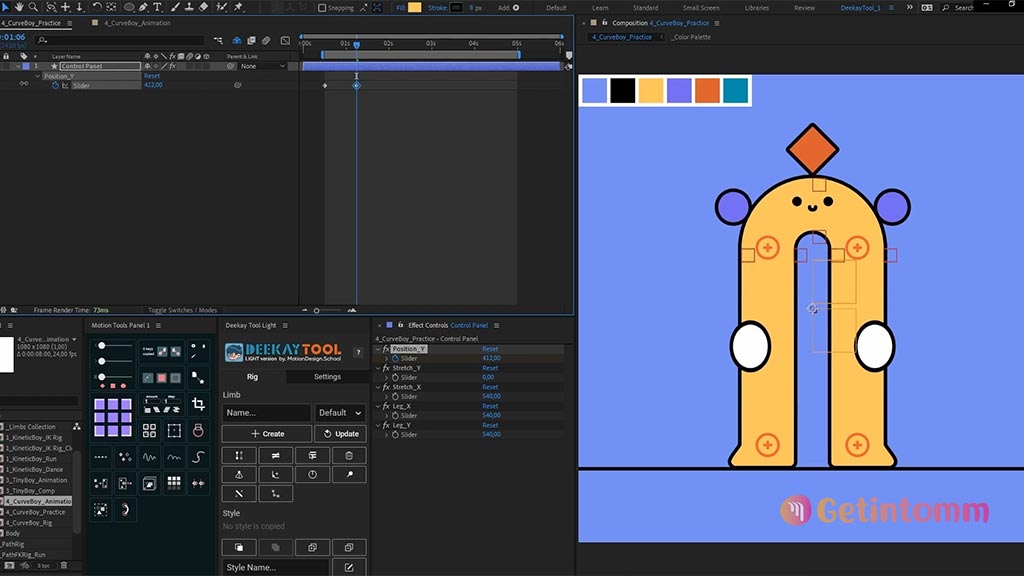Toggle fx switch for Position_Y effect
Image resolution: width=1024 pixels, height=576 pixels.
tap(386, 349)
